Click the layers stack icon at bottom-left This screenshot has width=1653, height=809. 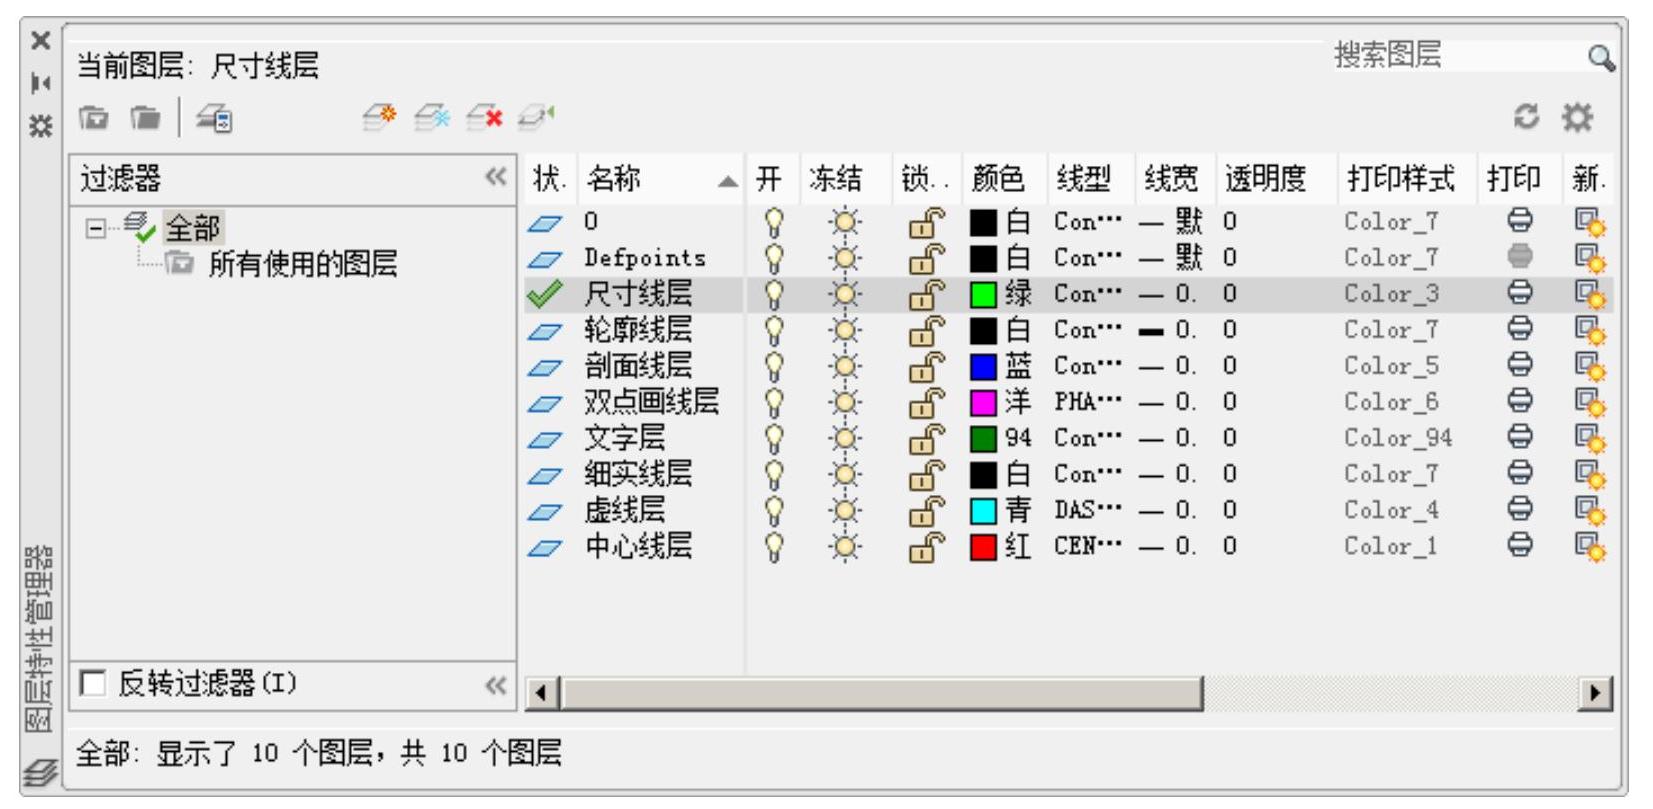40,772
